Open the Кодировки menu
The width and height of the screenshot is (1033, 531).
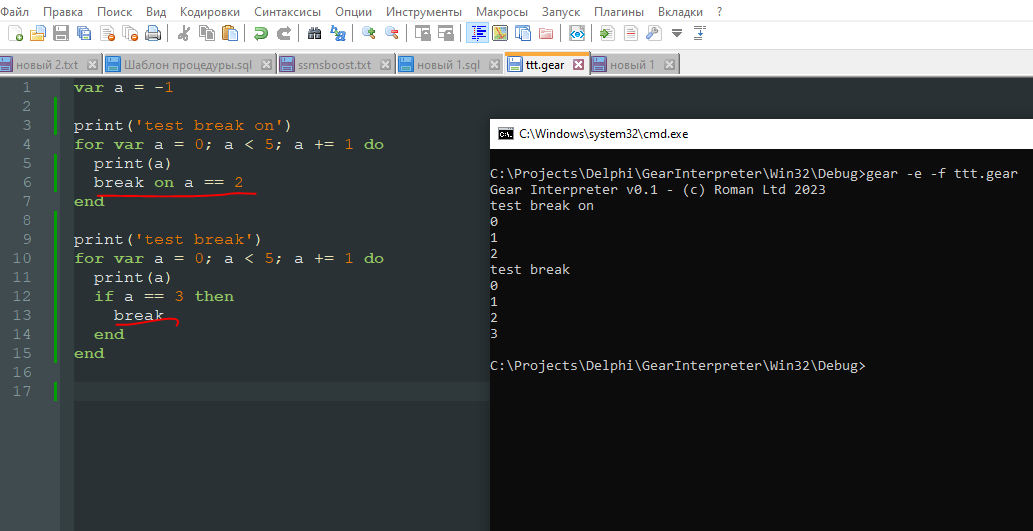click(x=210, y=11)
